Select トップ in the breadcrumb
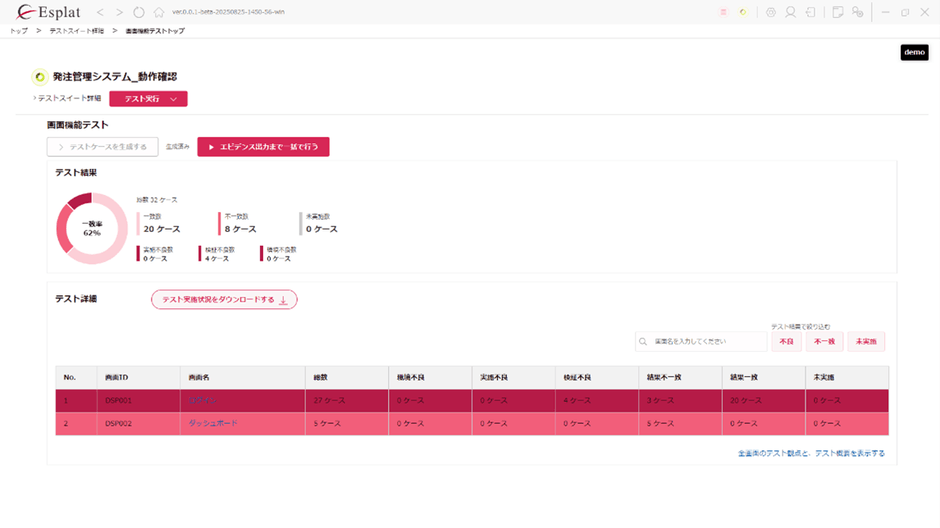Viewport: 940px width, 528px height. pyautogui.click(x=18, y=31)
